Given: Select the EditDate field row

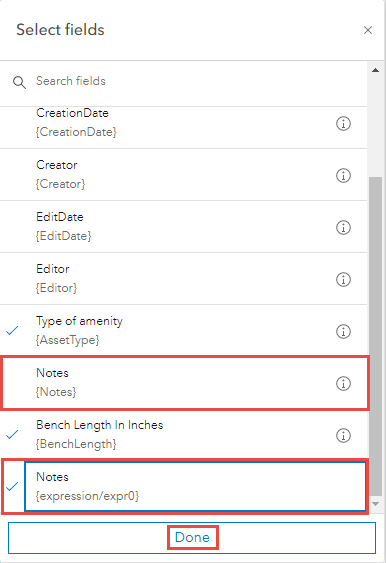Looking at the screenshot, I should tap(183, 227).
